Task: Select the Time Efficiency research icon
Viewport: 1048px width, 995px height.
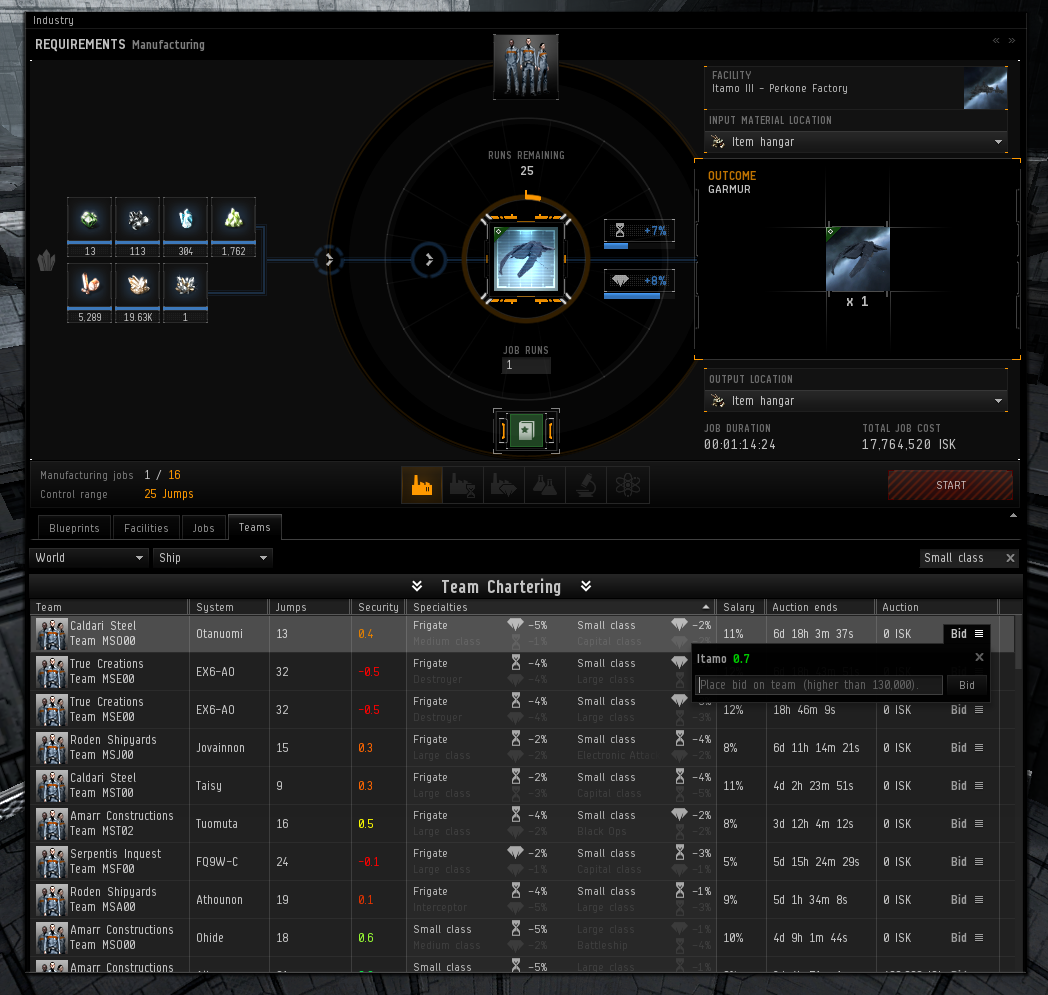Action: (x=463, y=484)
